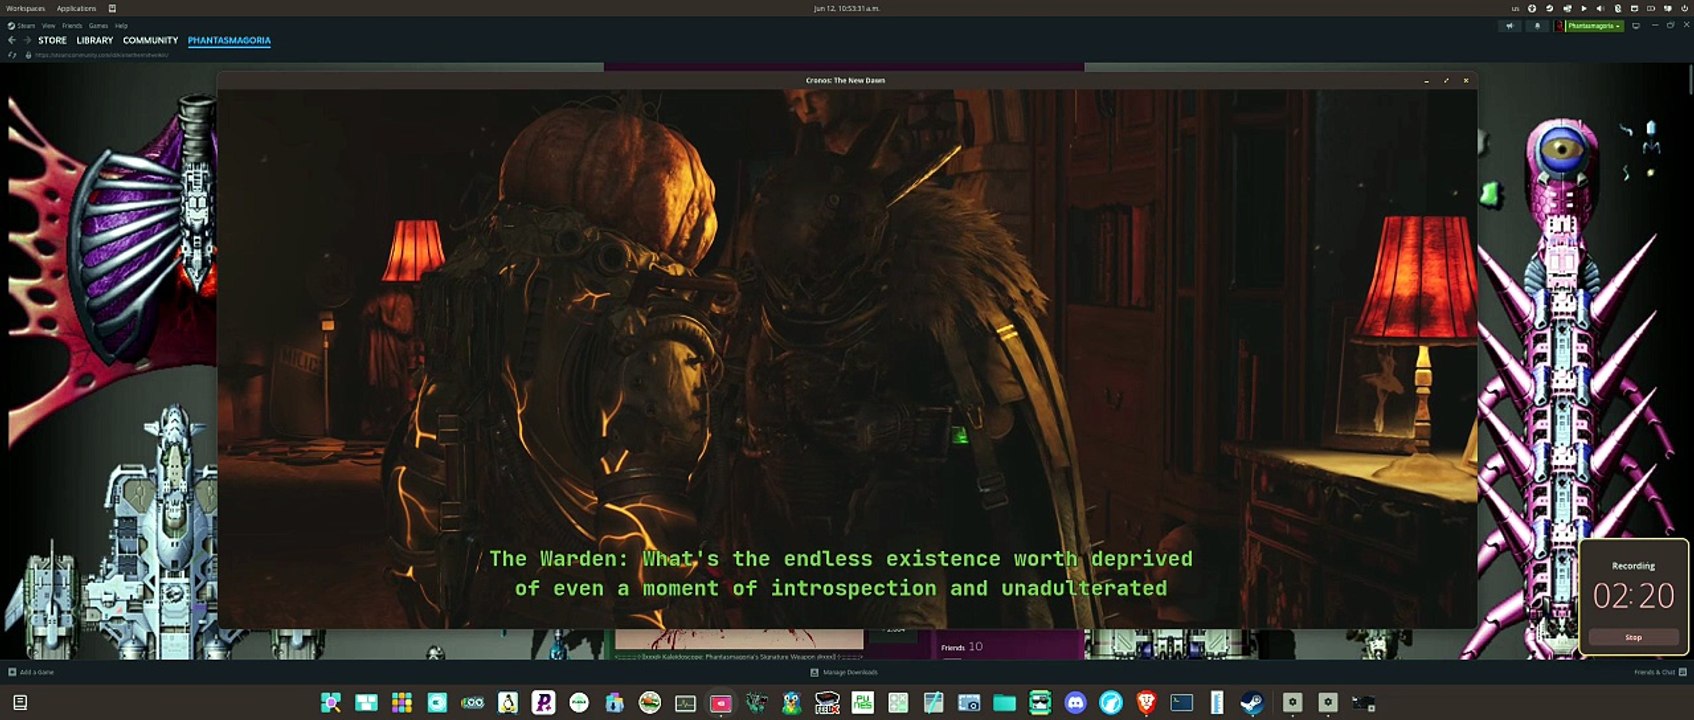Open the app grid dock icon
This screenshot has height=720, width=1694.
[x=402, y=703]
